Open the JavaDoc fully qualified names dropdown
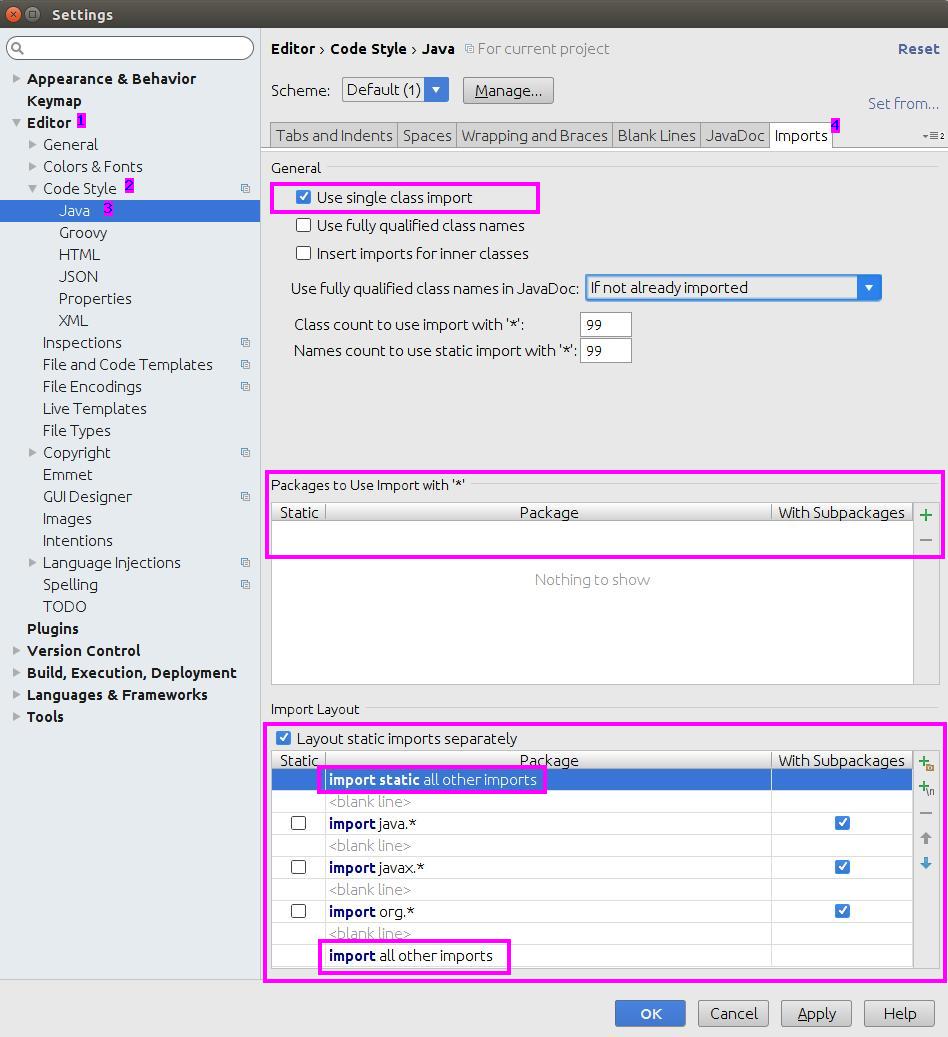Viewport: 948px width, 1037px height. 869,287
